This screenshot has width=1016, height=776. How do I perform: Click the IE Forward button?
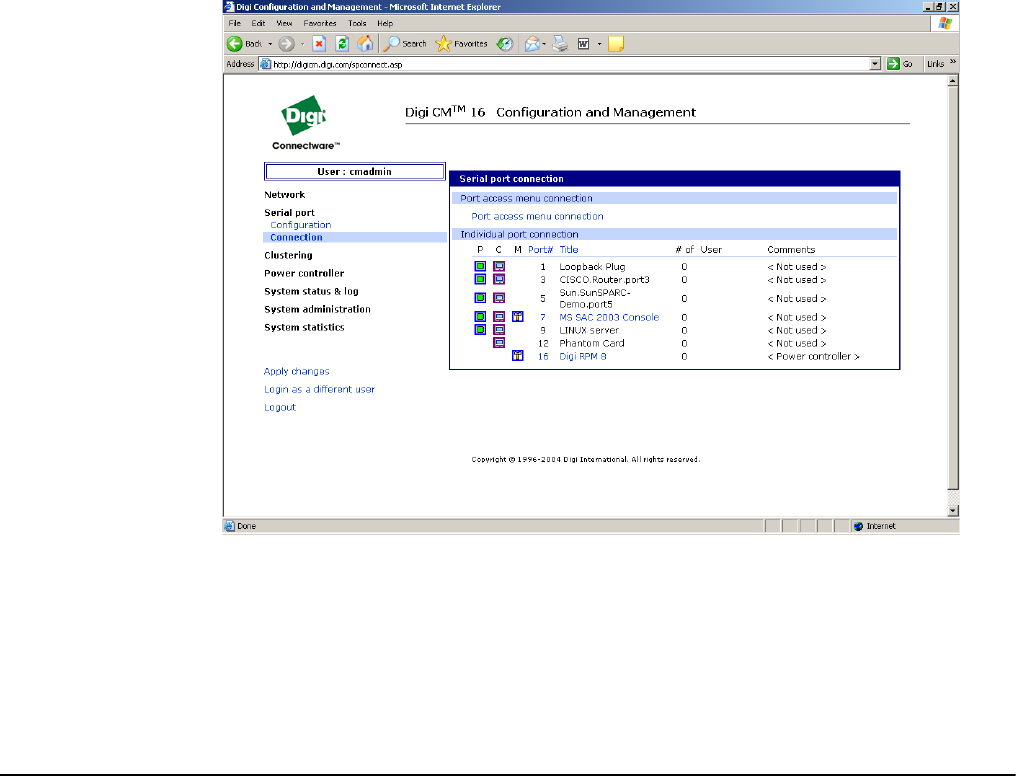(x=286, y=44)
